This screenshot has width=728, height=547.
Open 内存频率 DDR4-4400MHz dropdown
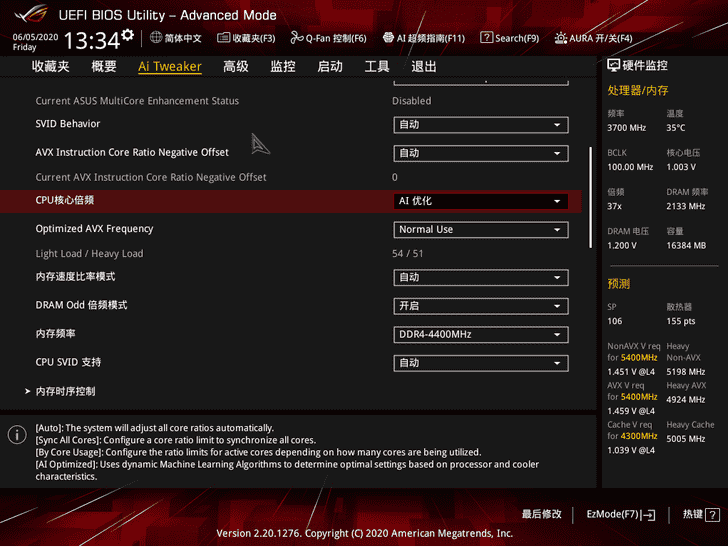(481, 335)
